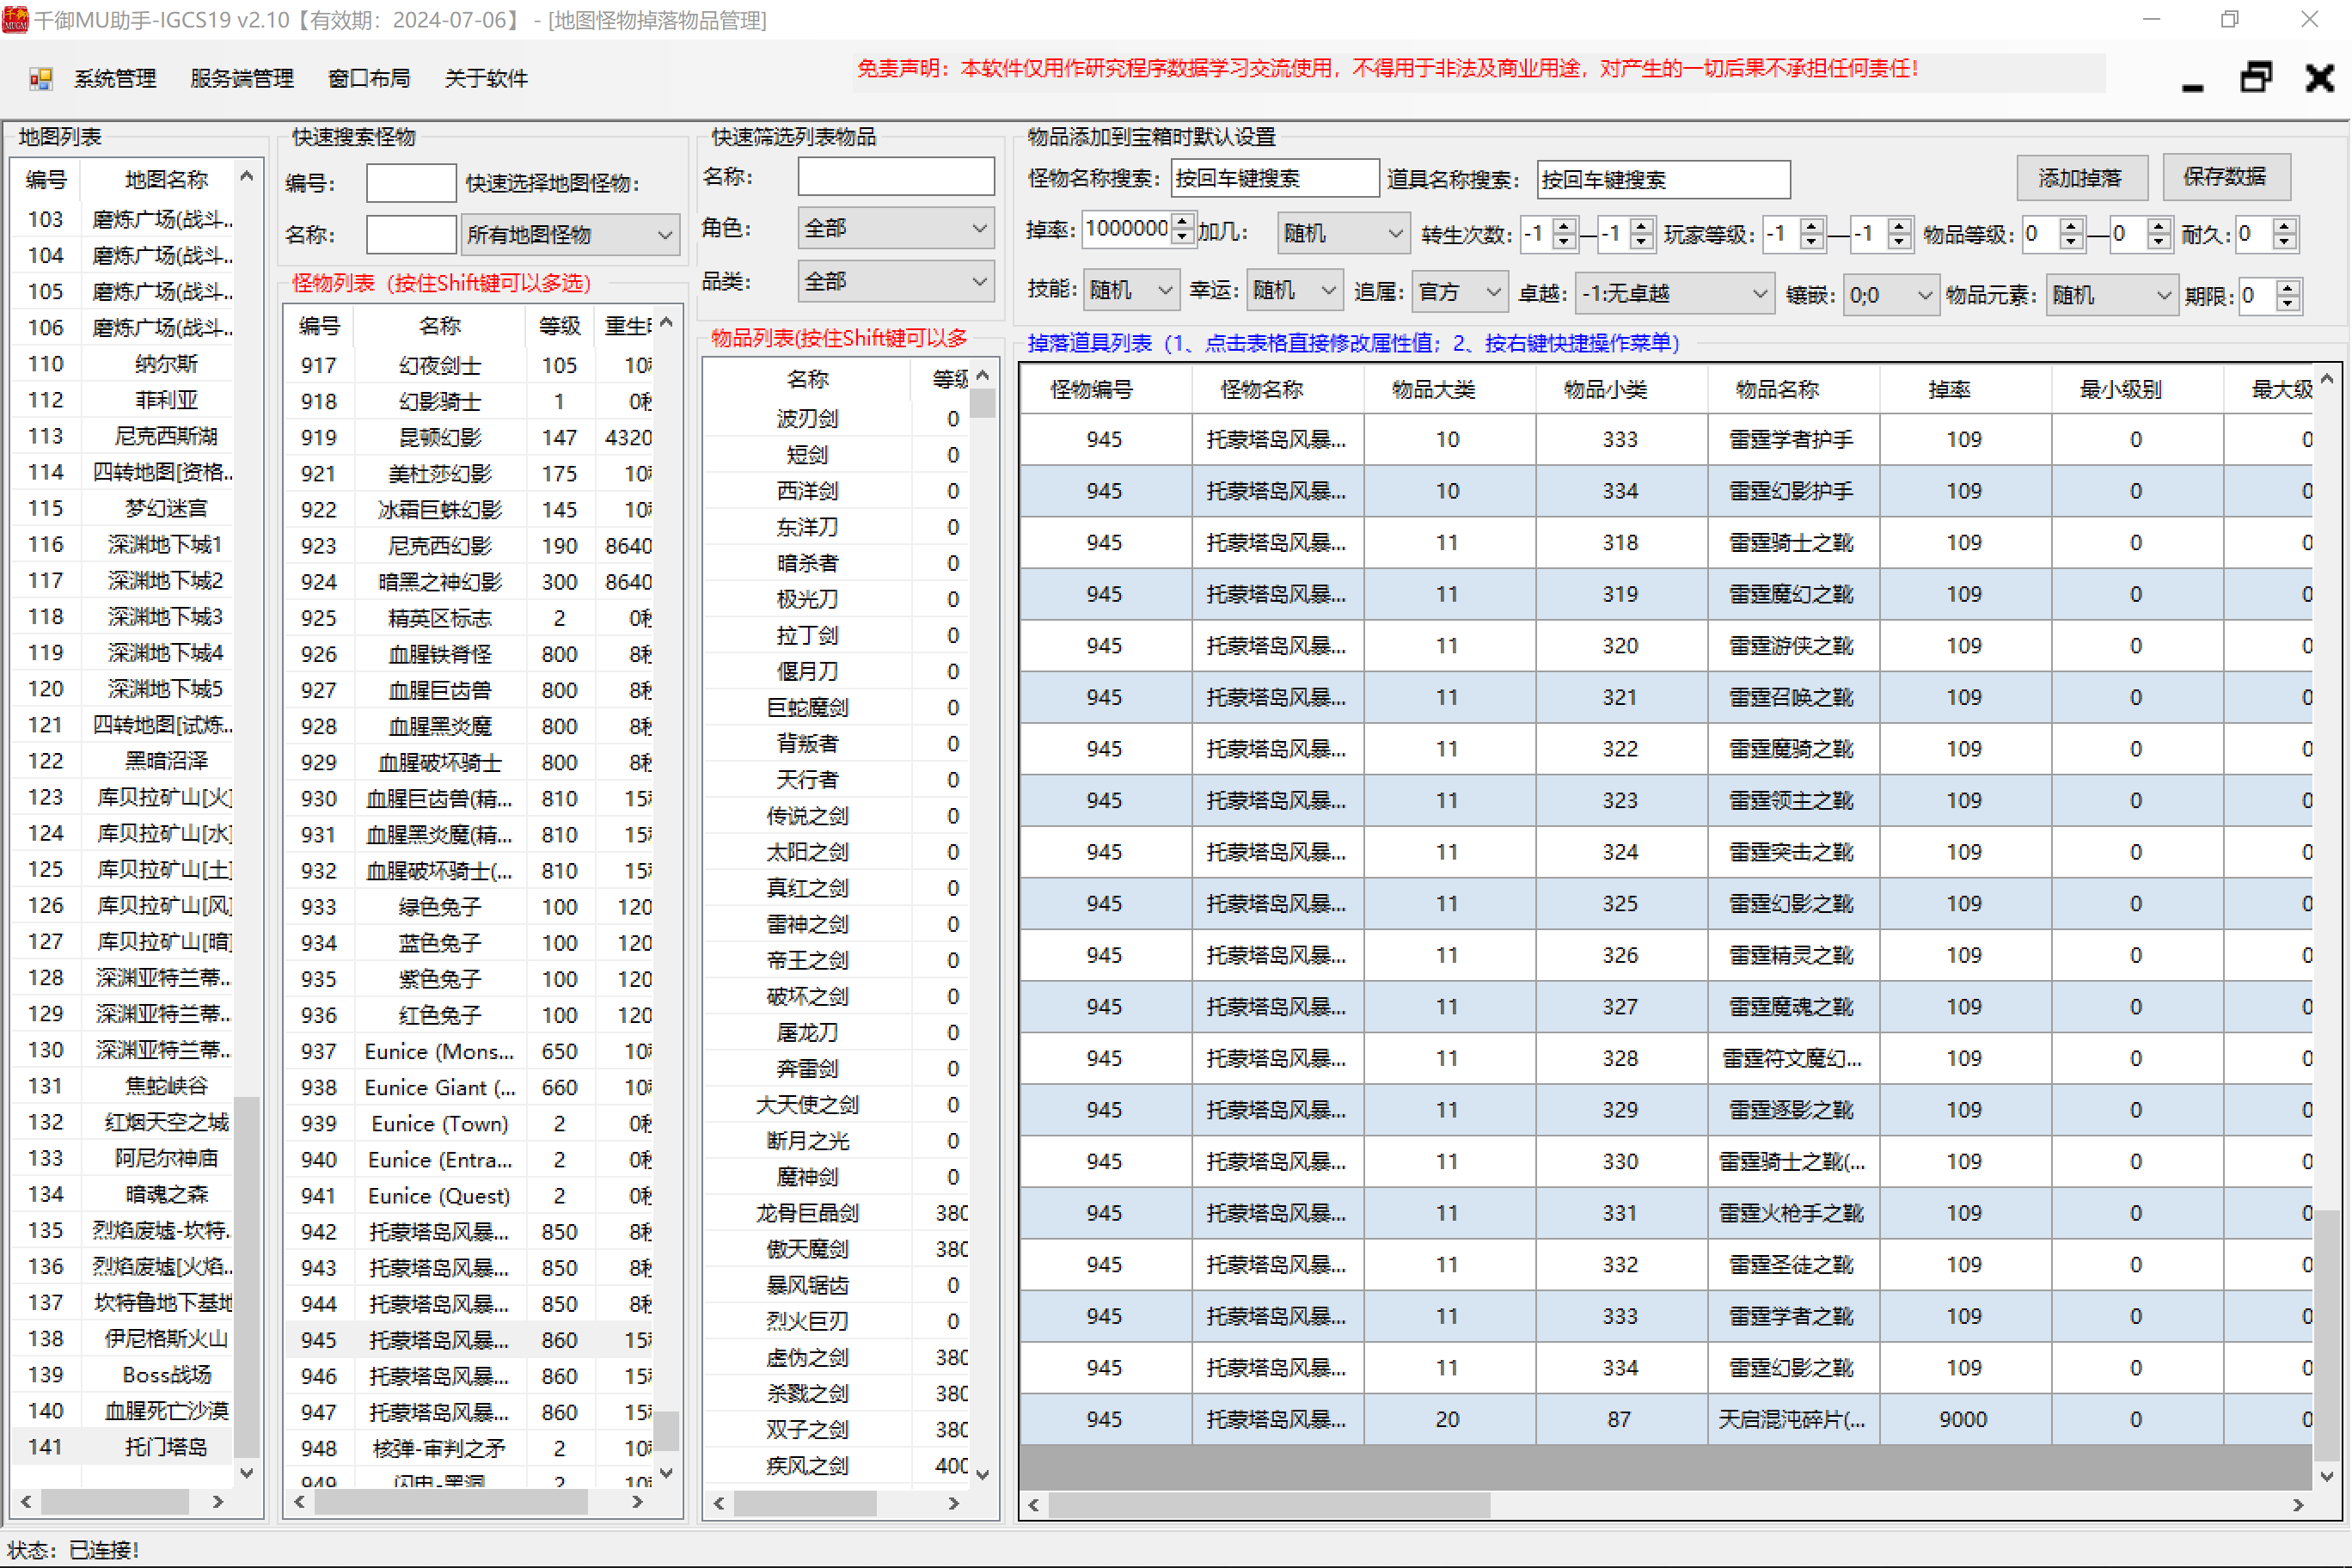The height and width of the screenshot is (1568, 2352).
Task: Open the 加几 dropdown
Action: pos(1343,233)
